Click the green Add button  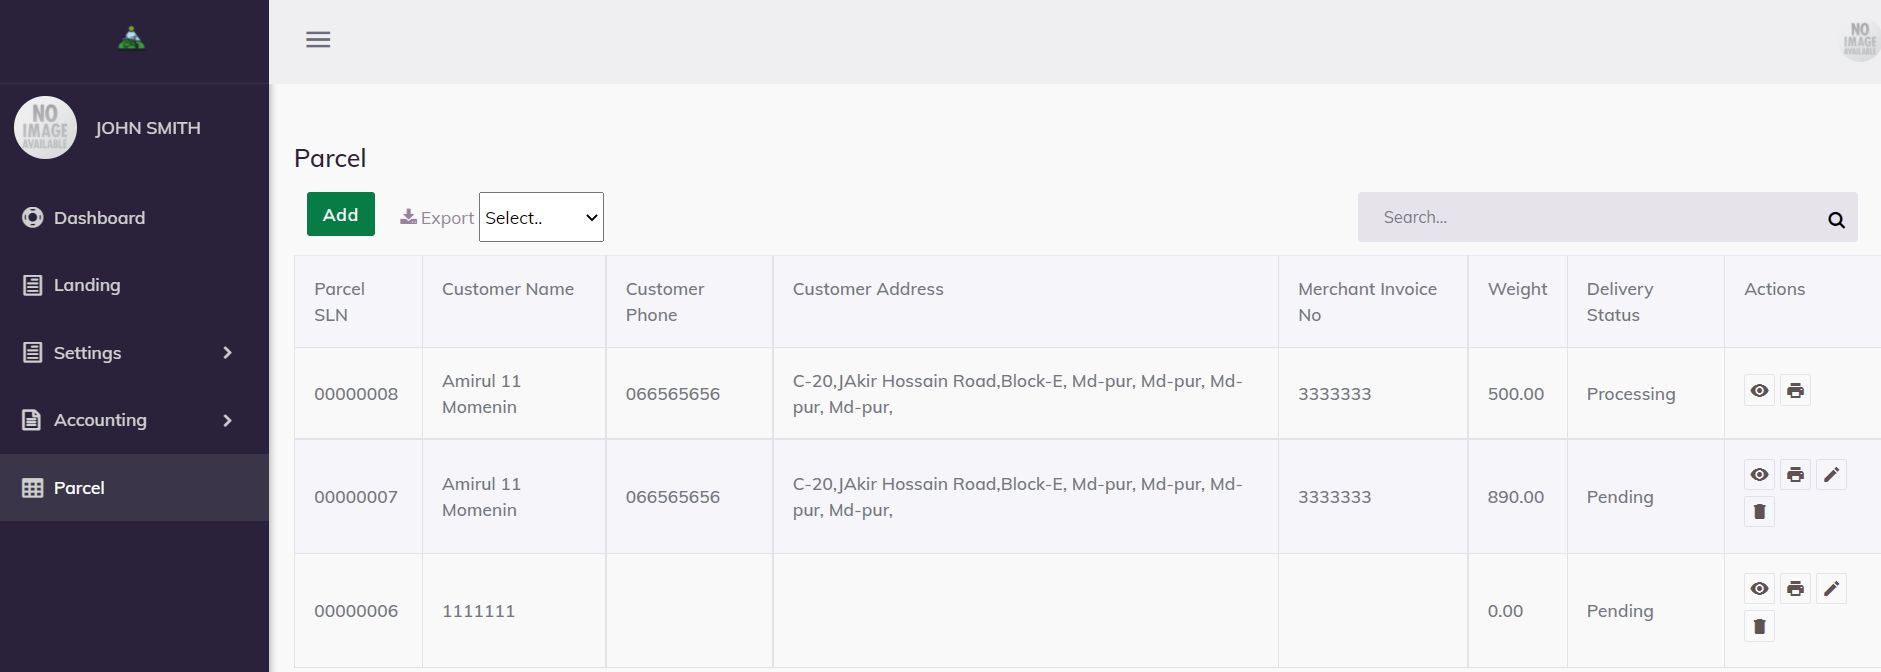[341, 214]
